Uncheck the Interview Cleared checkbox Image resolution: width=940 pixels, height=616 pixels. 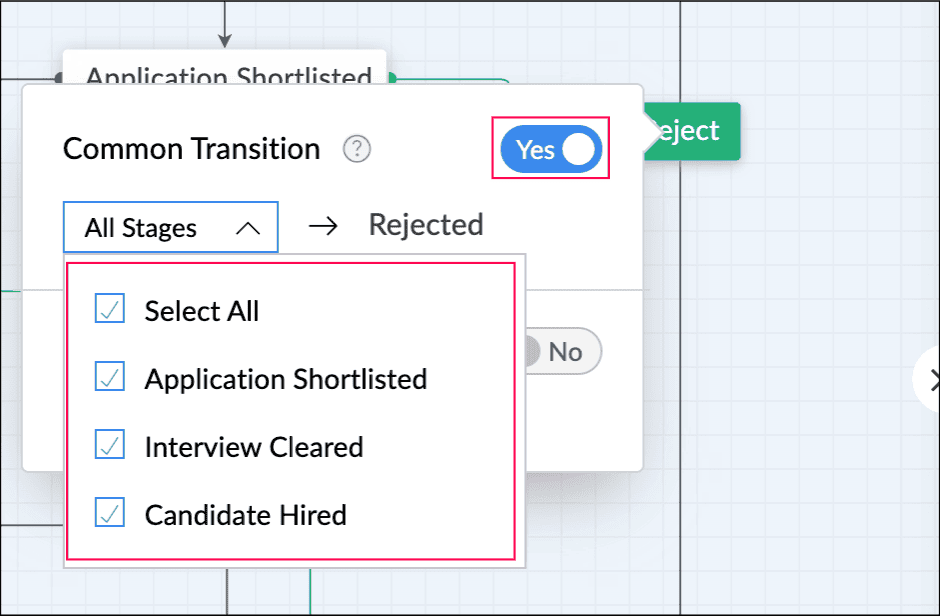[110, 446]
